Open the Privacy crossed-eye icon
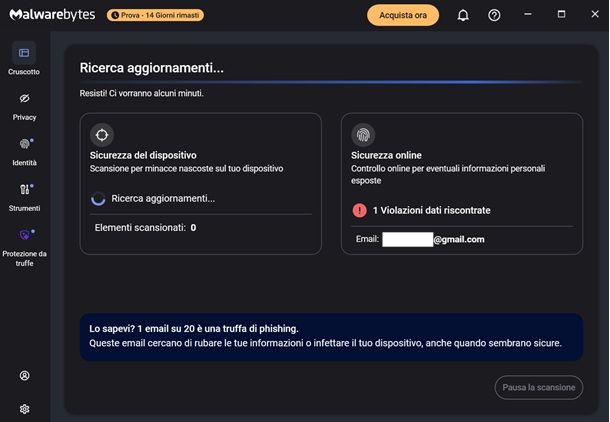This screenshot has width=610, height=422. coord(24,98)
